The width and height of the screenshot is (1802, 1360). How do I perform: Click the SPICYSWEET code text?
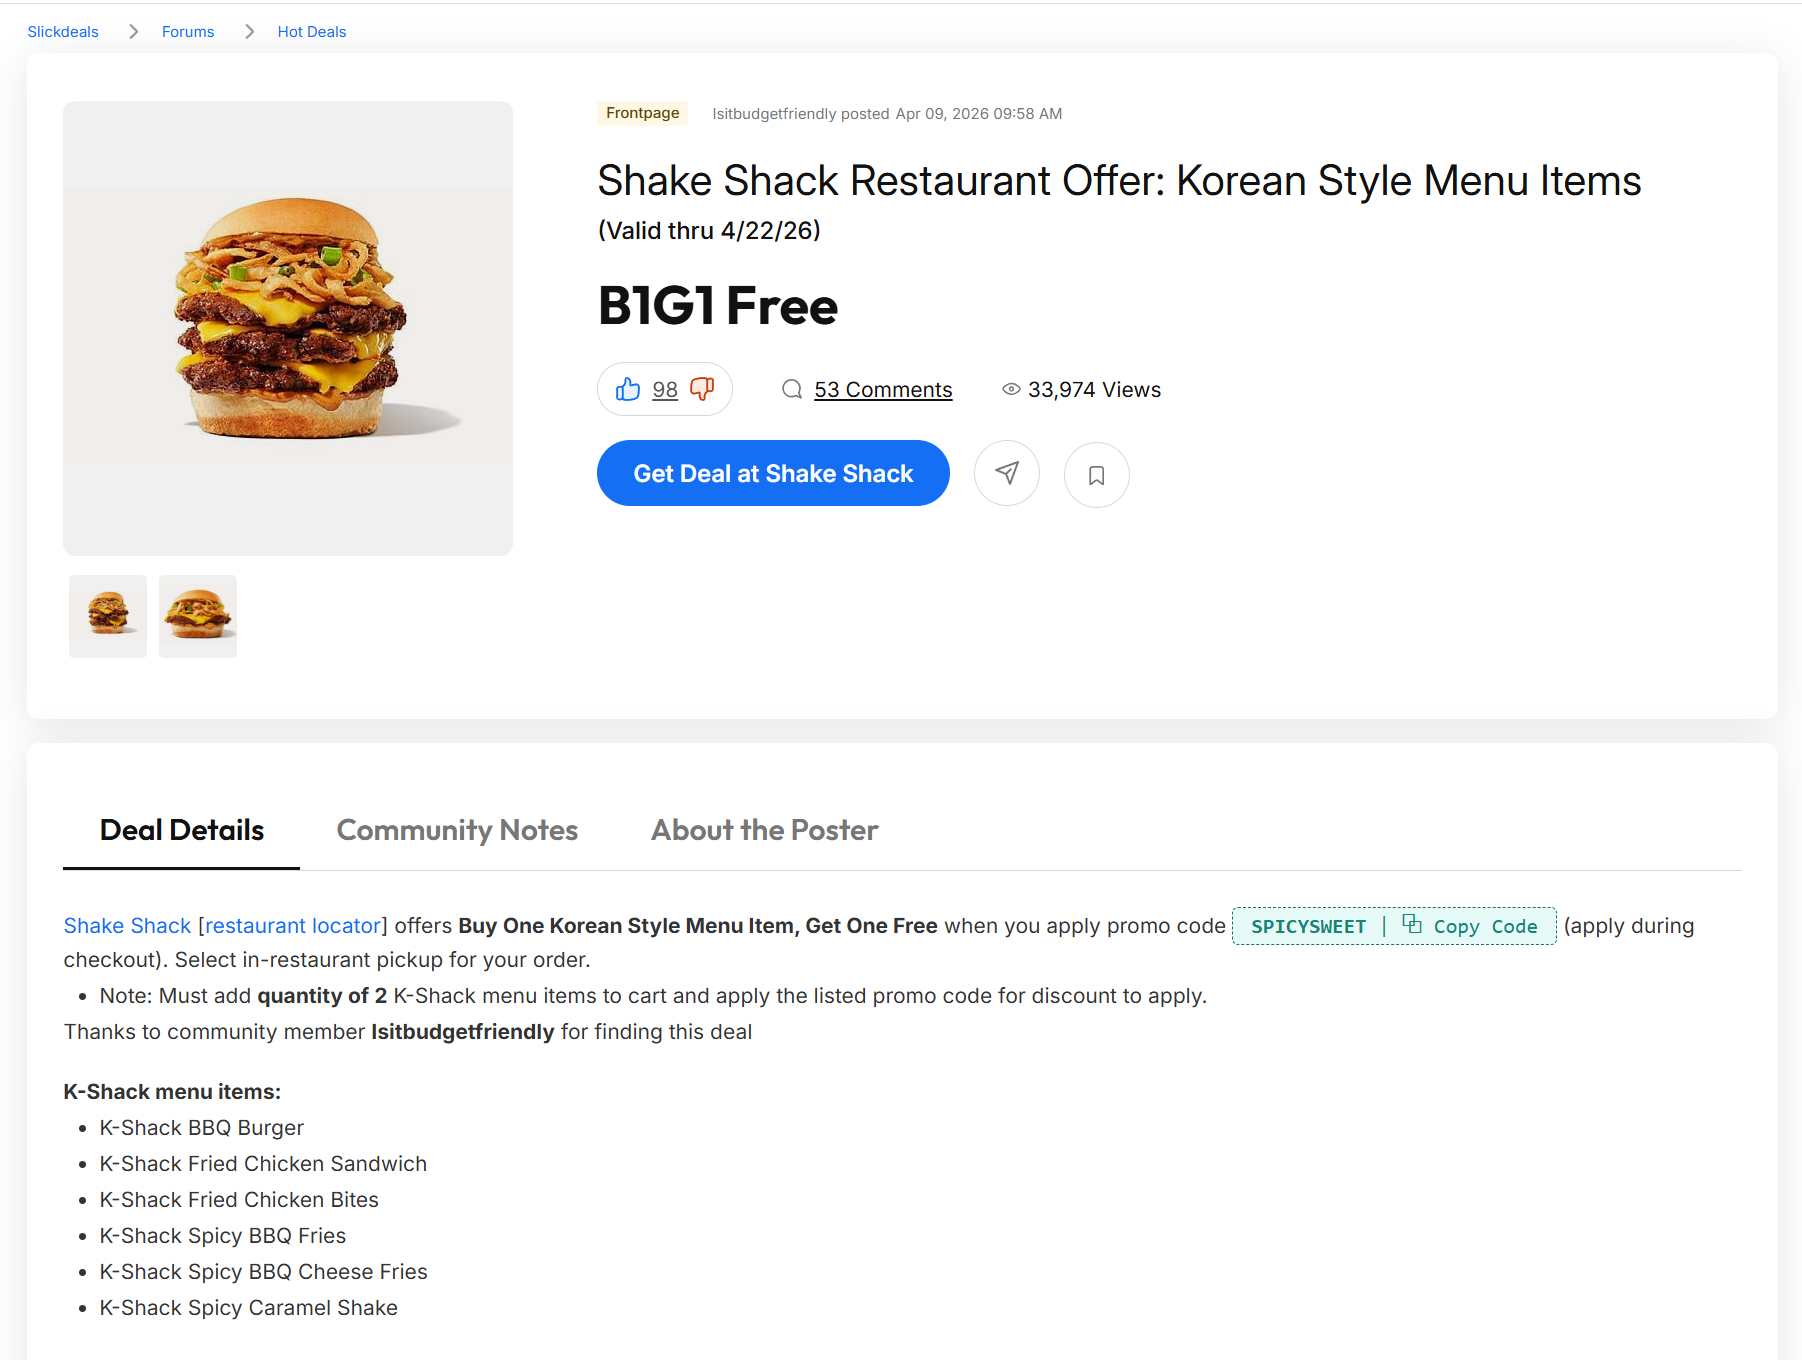(x=1308, y=926)
